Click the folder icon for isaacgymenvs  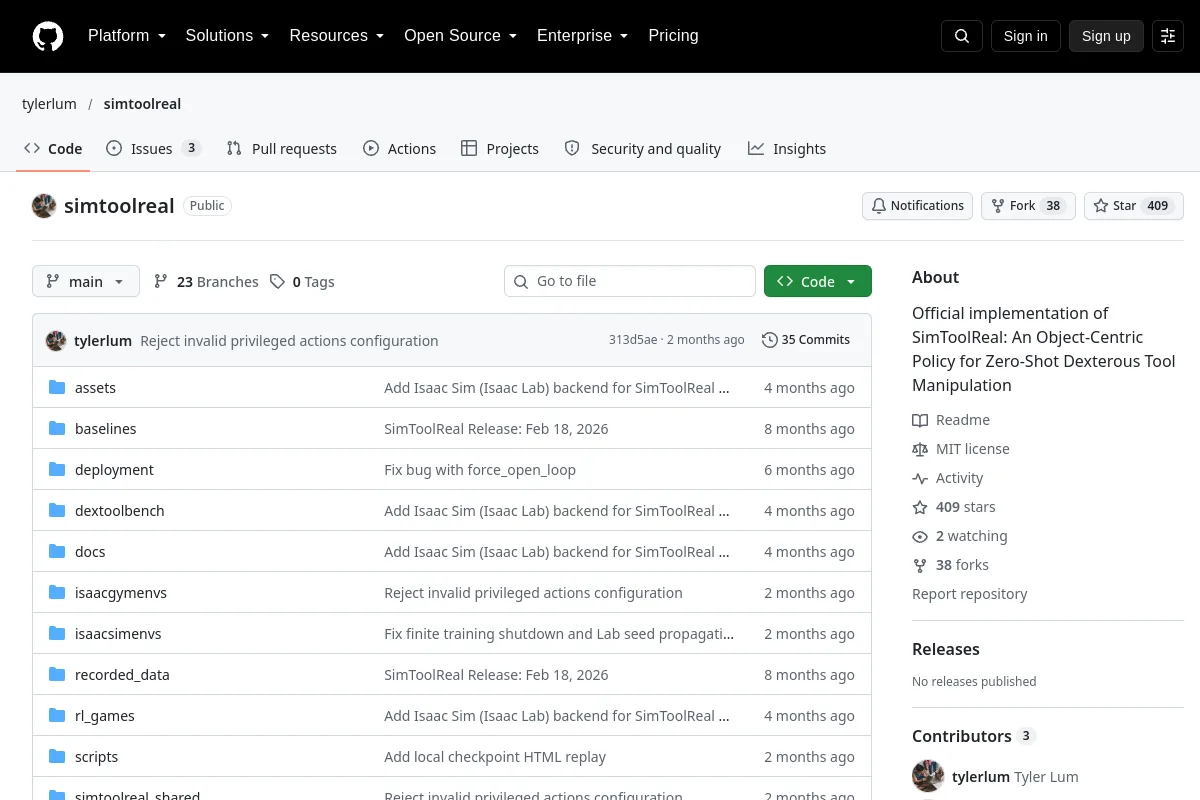(57, 593)
